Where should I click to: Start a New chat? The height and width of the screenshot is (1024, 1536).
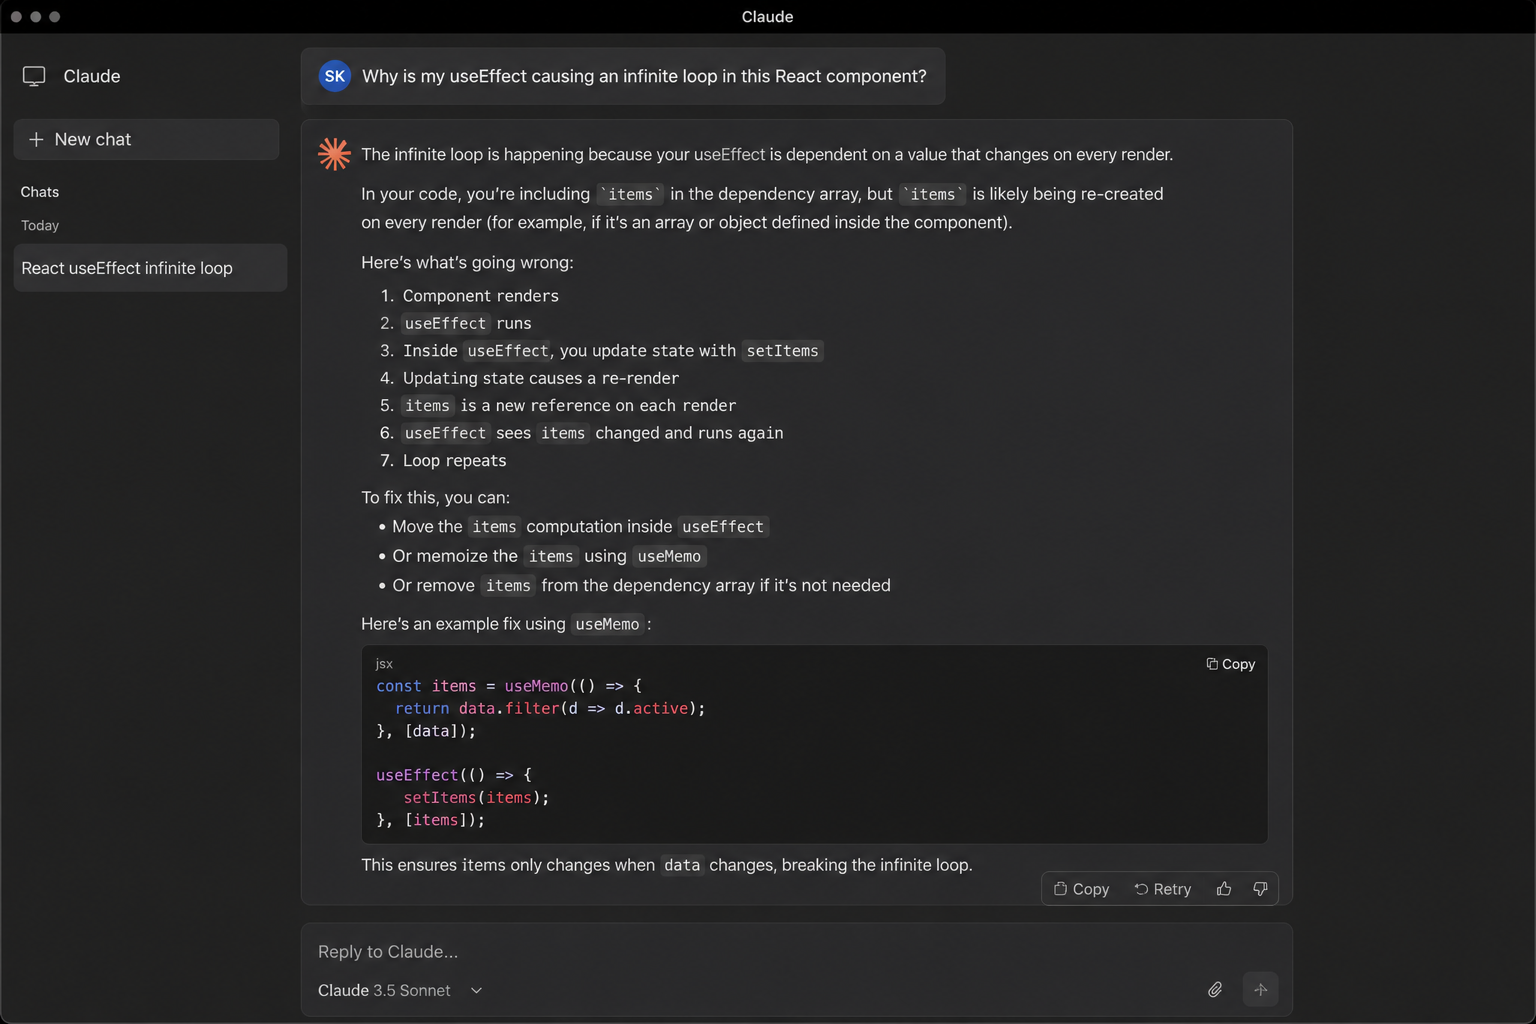[146, 140]
